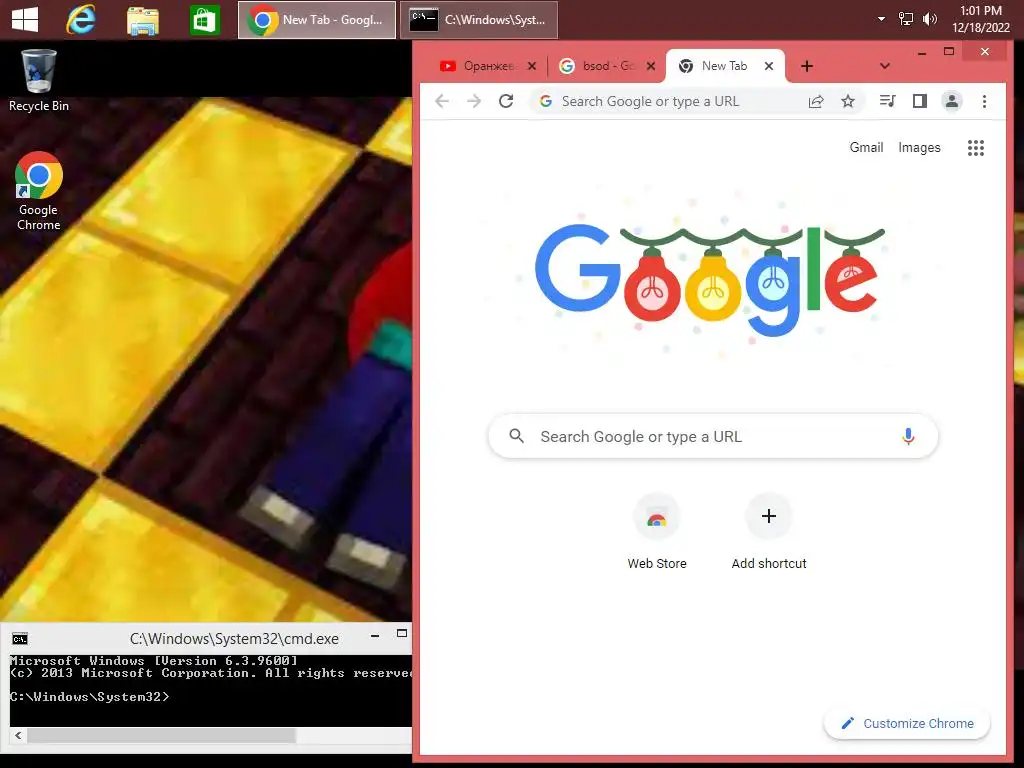
Task: Focus the Google search box on page
Action: [x=713, y=436]
